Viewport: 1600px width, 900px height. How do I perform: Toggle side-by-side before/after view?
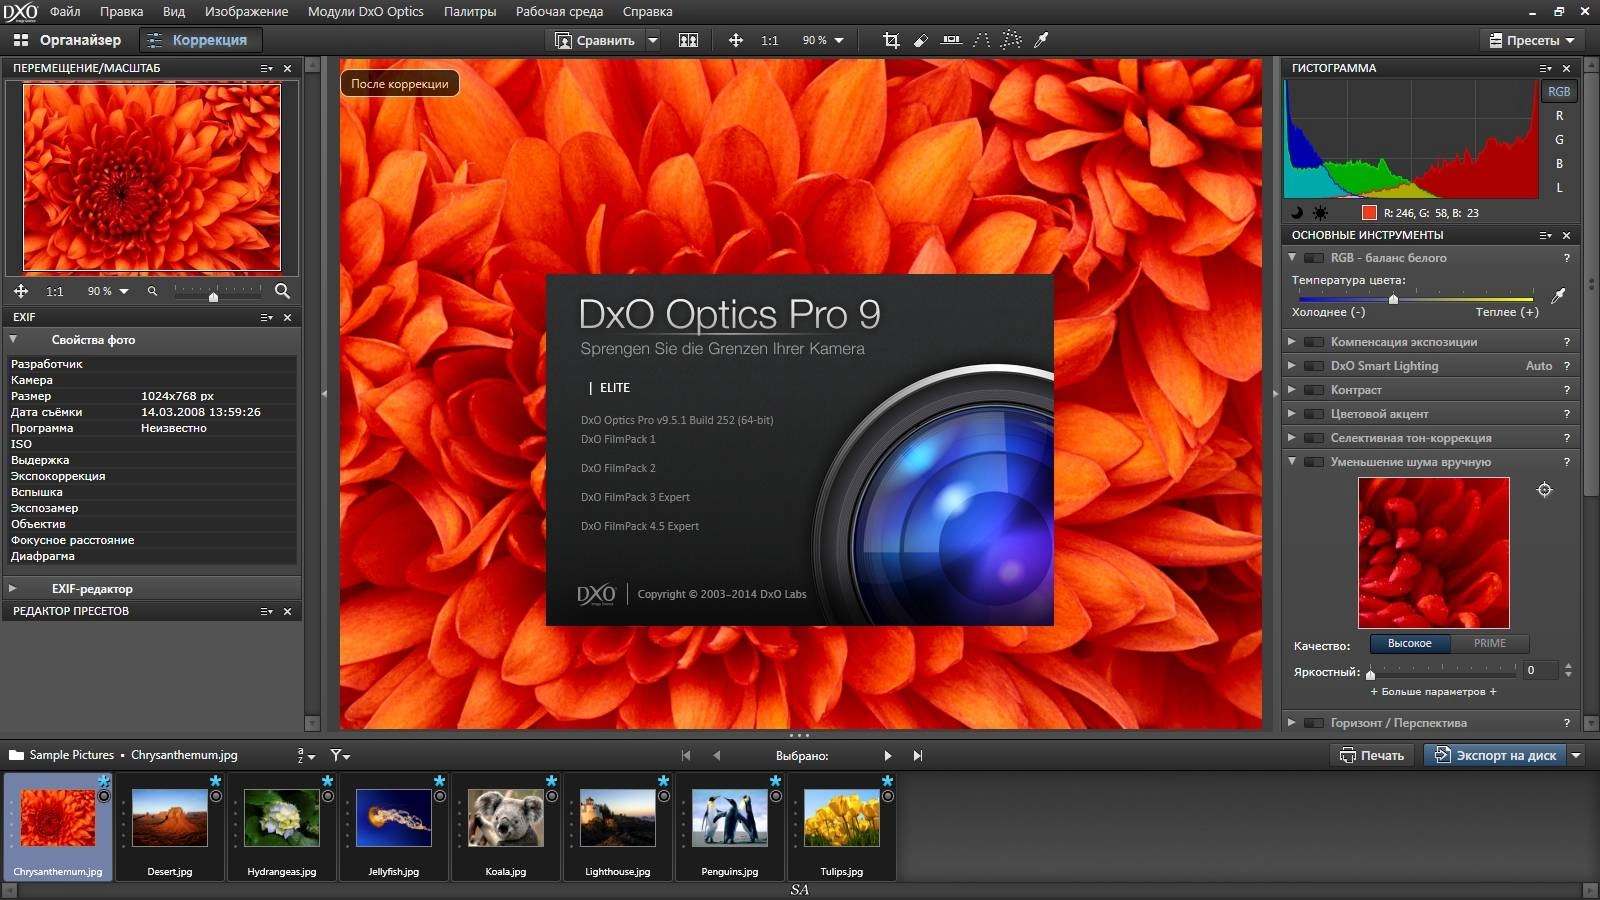[688, 40]
